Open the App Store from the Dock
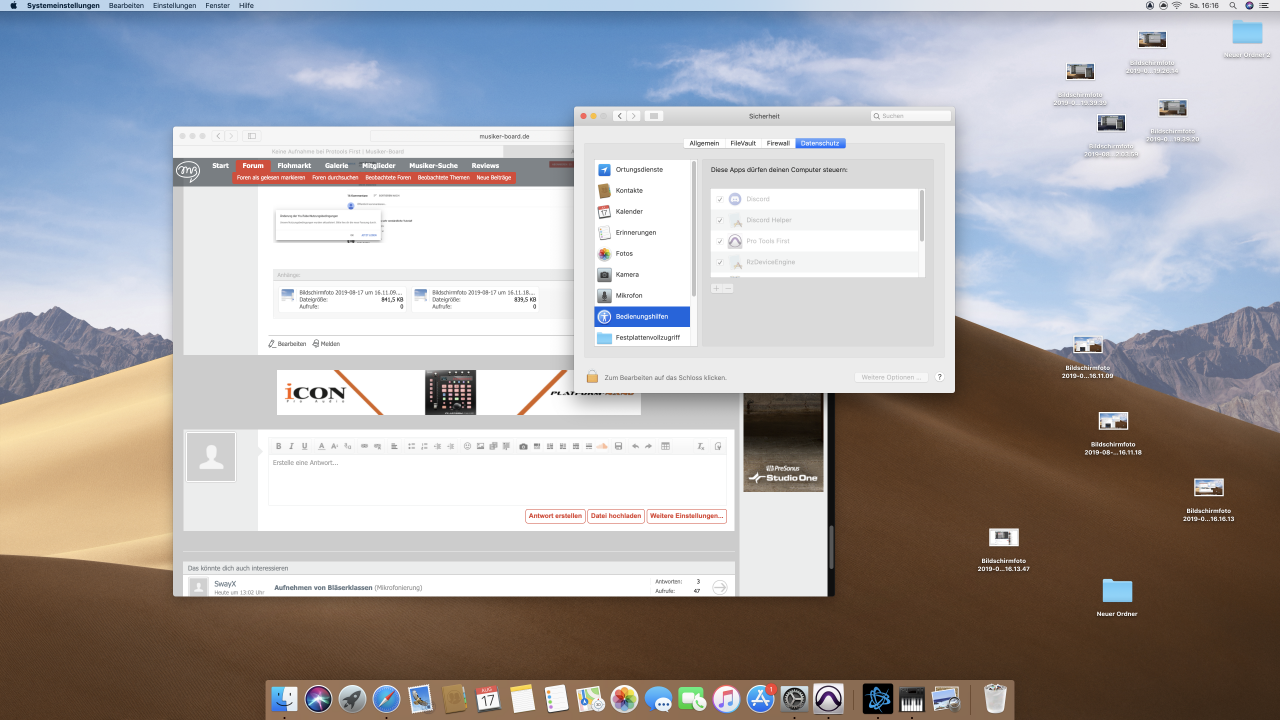The height and width of the screenshot is (720, 1280). (x=761, y=698)
